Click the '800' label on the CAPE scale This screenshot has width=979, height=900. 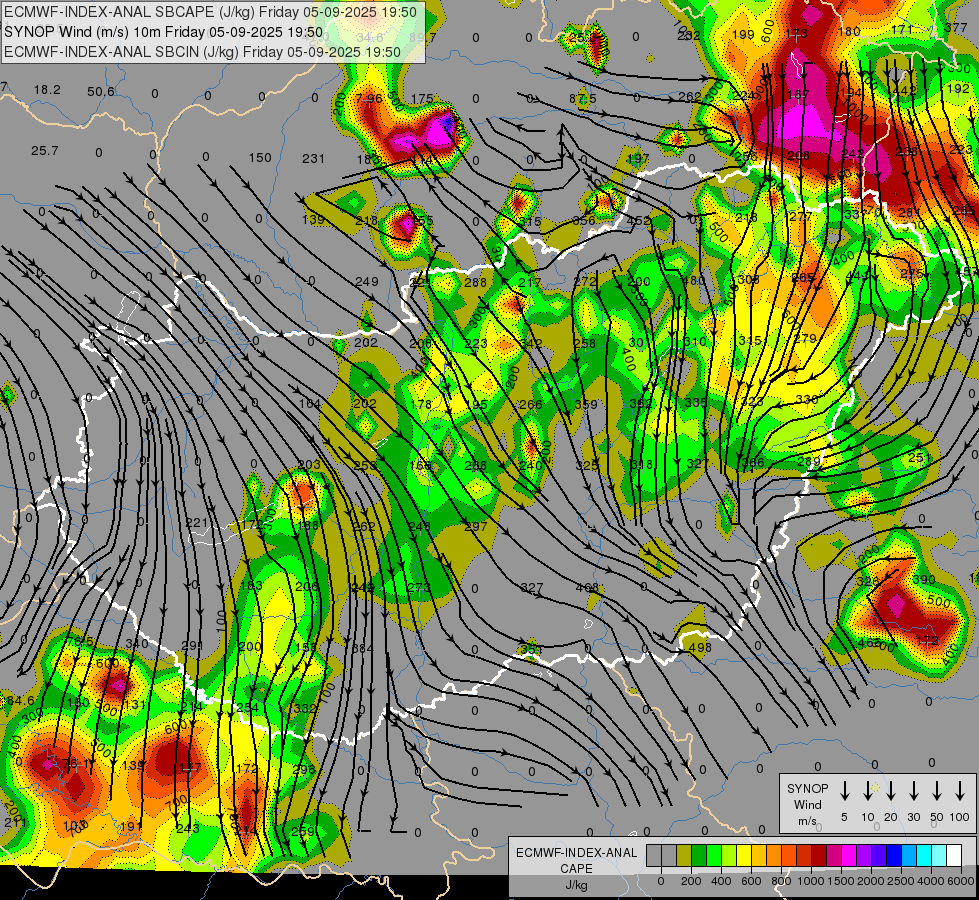(x=781, y=881)
